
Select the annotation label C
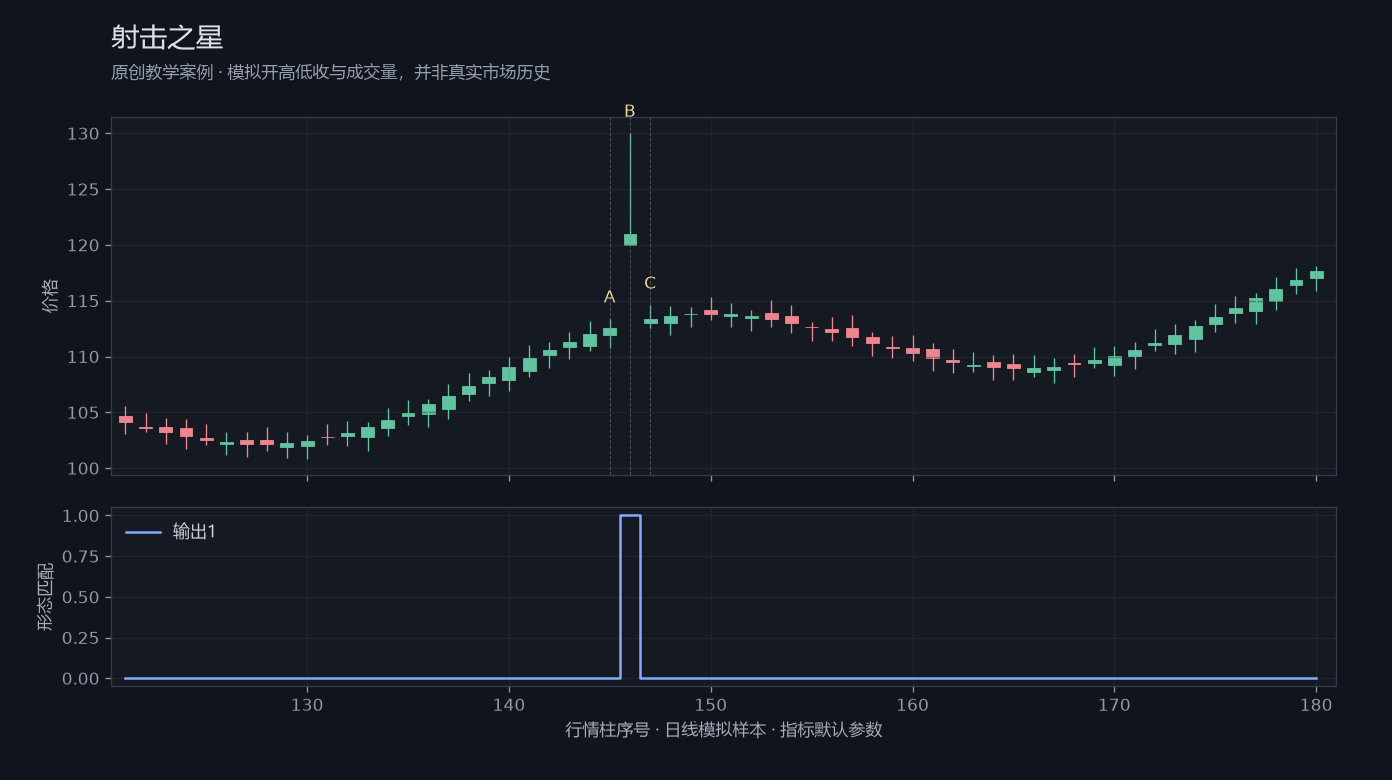pyautogui.click(x=650, y=283)
